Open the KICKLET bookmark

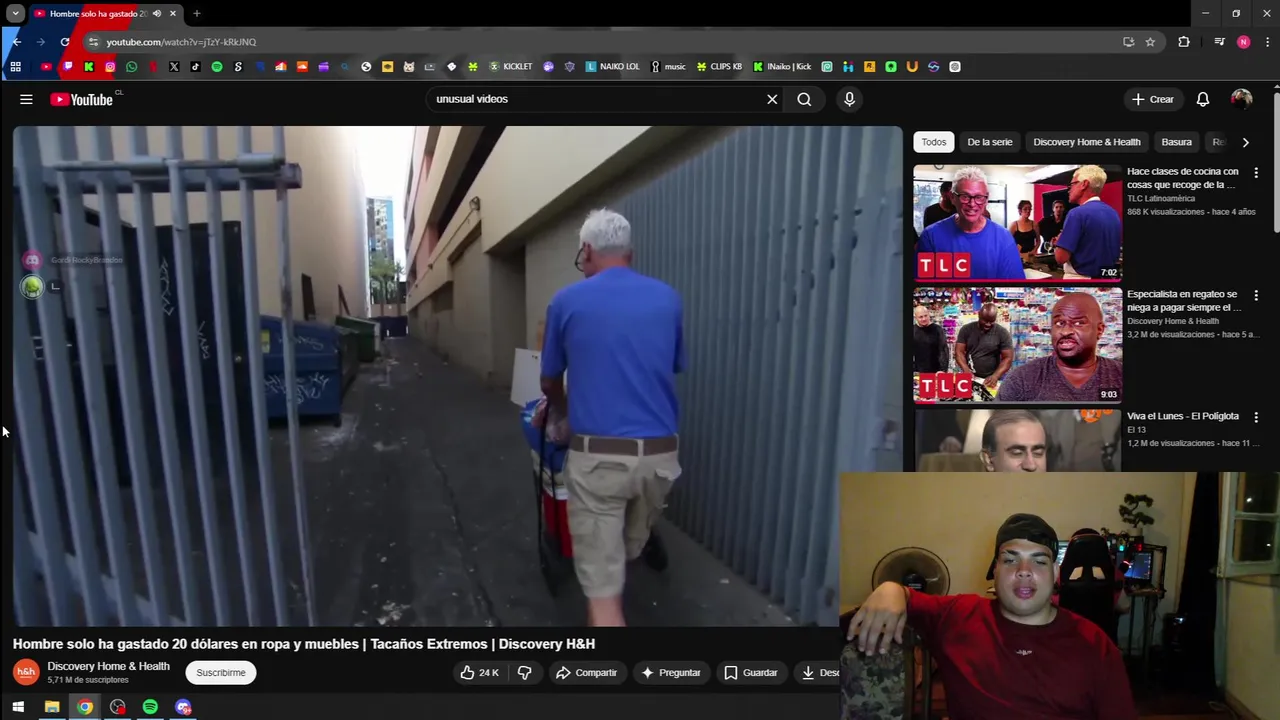[511, 67]
